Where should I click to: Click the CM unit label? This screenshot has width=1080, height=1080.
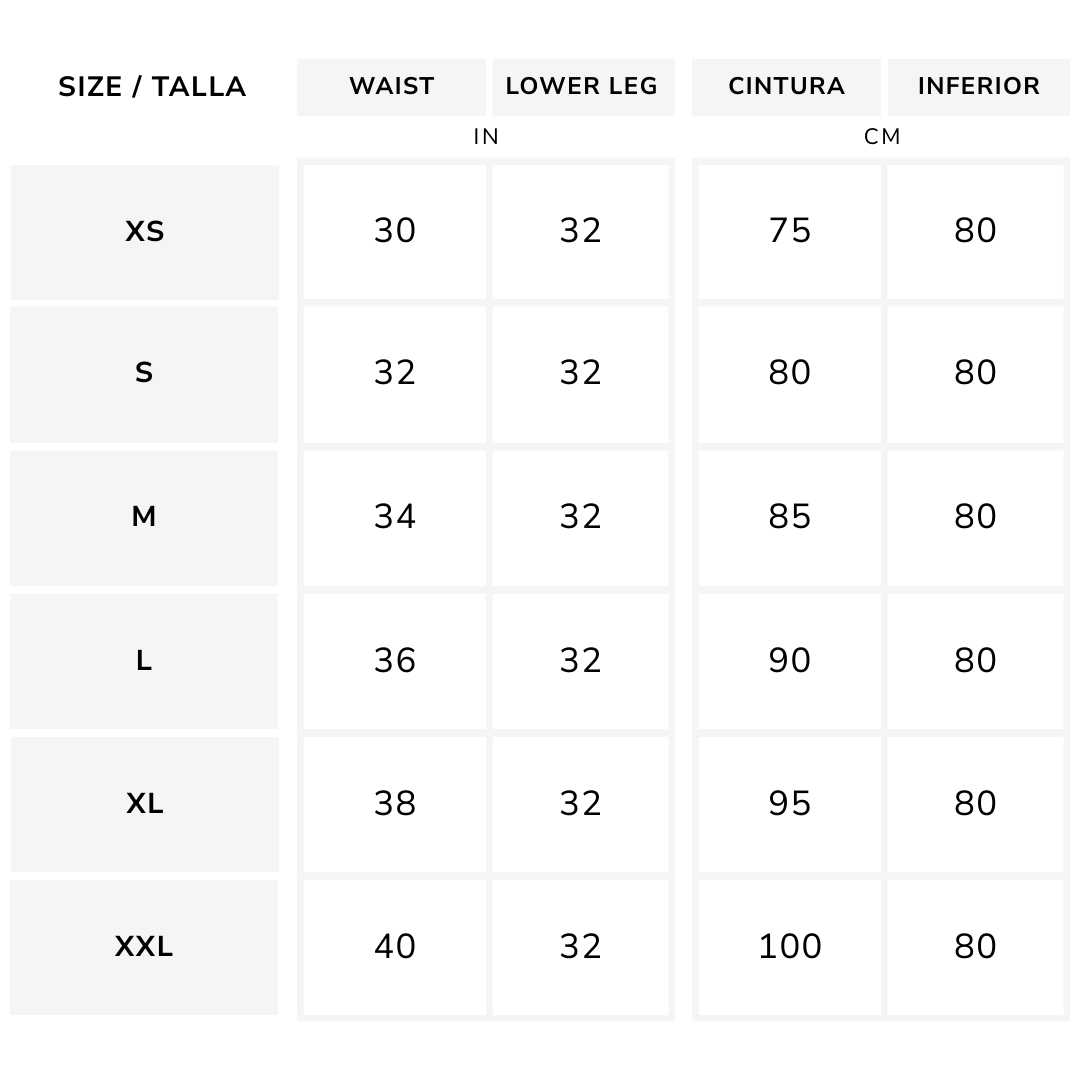(x=882, y=137)
